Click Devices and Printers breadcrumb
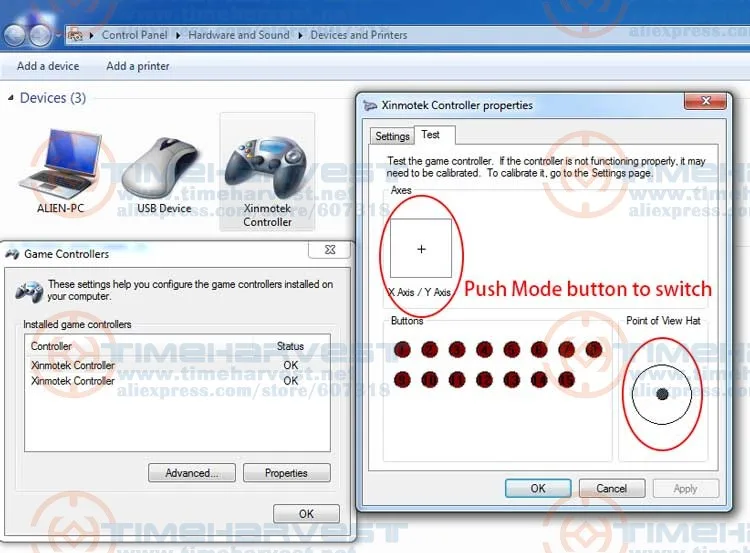 click(x=359, y=35)
